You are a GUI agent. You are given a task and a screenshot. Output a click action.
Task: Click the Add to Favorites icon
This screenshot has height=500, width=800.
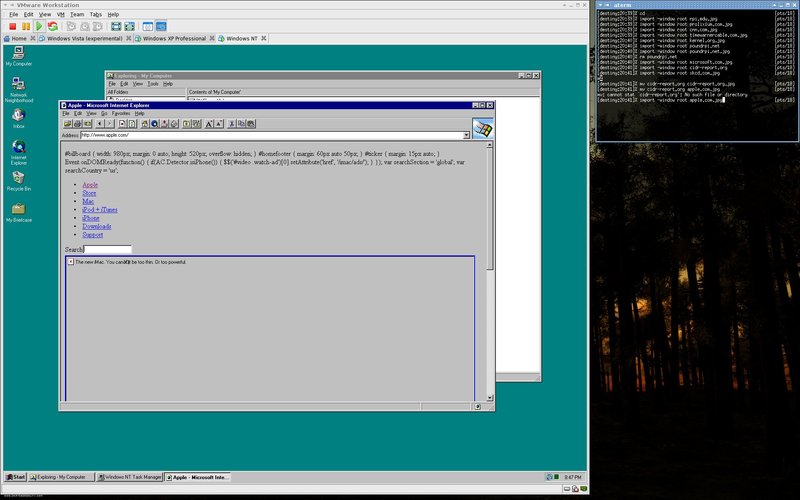[x=197, y=123]
